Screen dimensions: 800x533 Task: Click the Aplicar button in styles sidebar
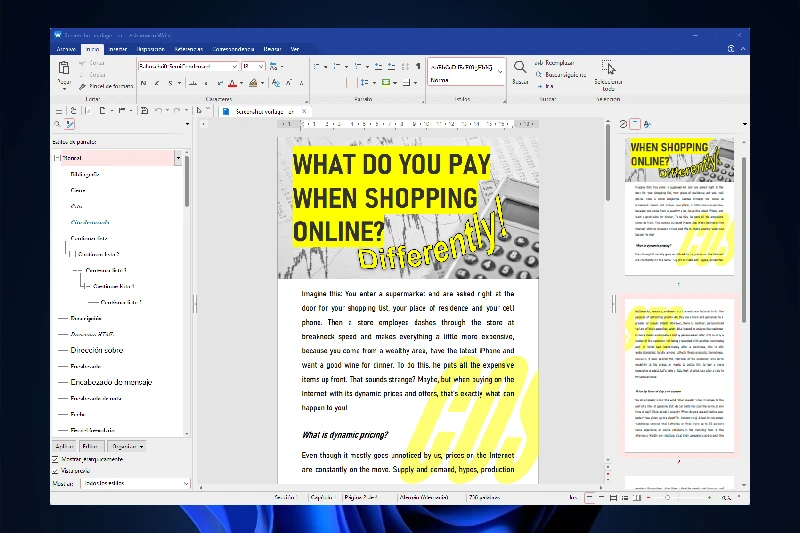(x=65, y=447)
